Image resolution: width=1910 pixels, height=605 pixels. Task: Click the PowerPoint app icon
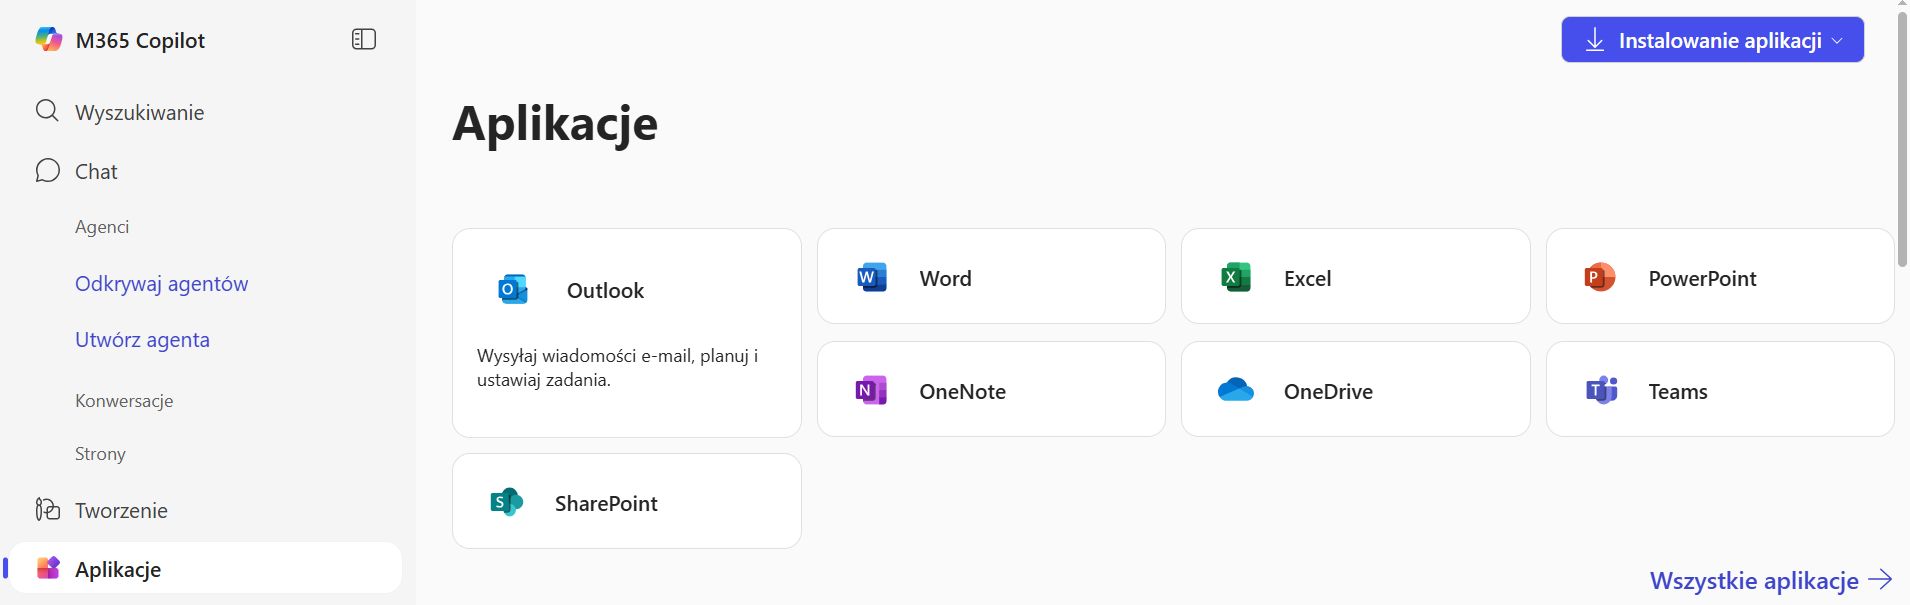pos(1600,278)
